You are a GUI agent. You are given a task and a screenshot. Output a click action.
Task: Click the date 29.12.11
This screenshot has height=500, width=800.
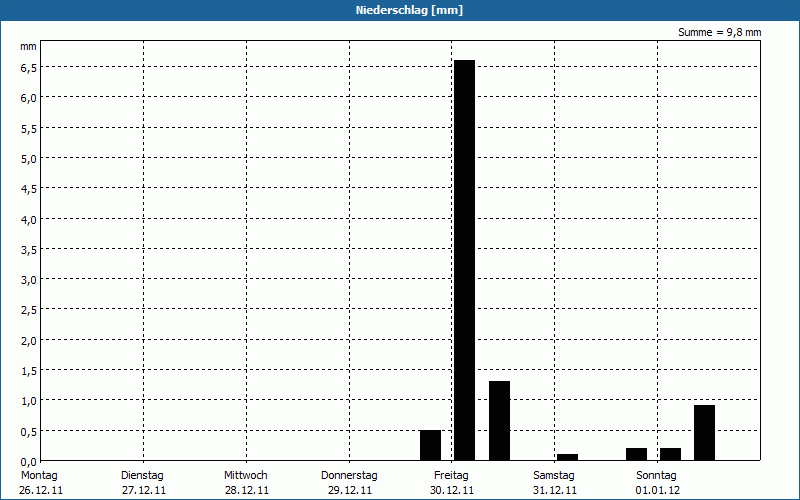pyautogui.click(x=349, y=490)
